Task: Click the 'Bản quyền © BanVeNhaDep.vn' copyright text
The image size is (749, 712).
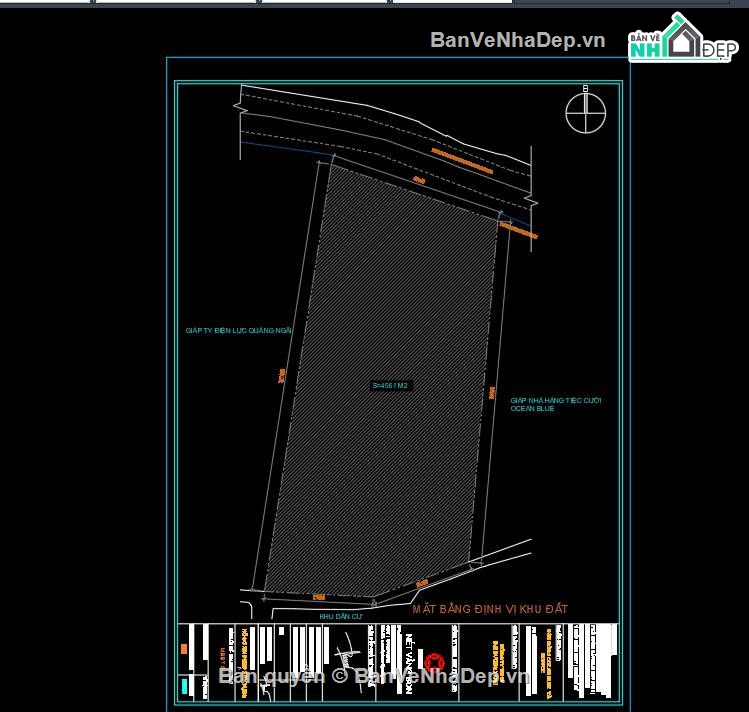Action: [373, 677]
